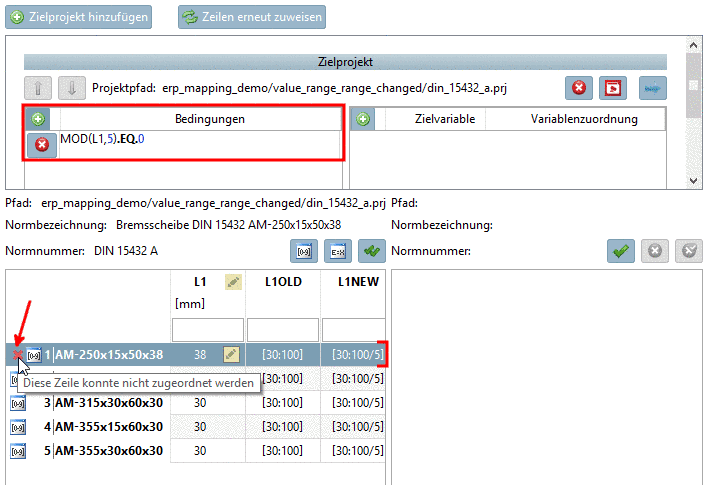
Task: Add a new condition under Bedingungen
Action: (x=37, y=119)
